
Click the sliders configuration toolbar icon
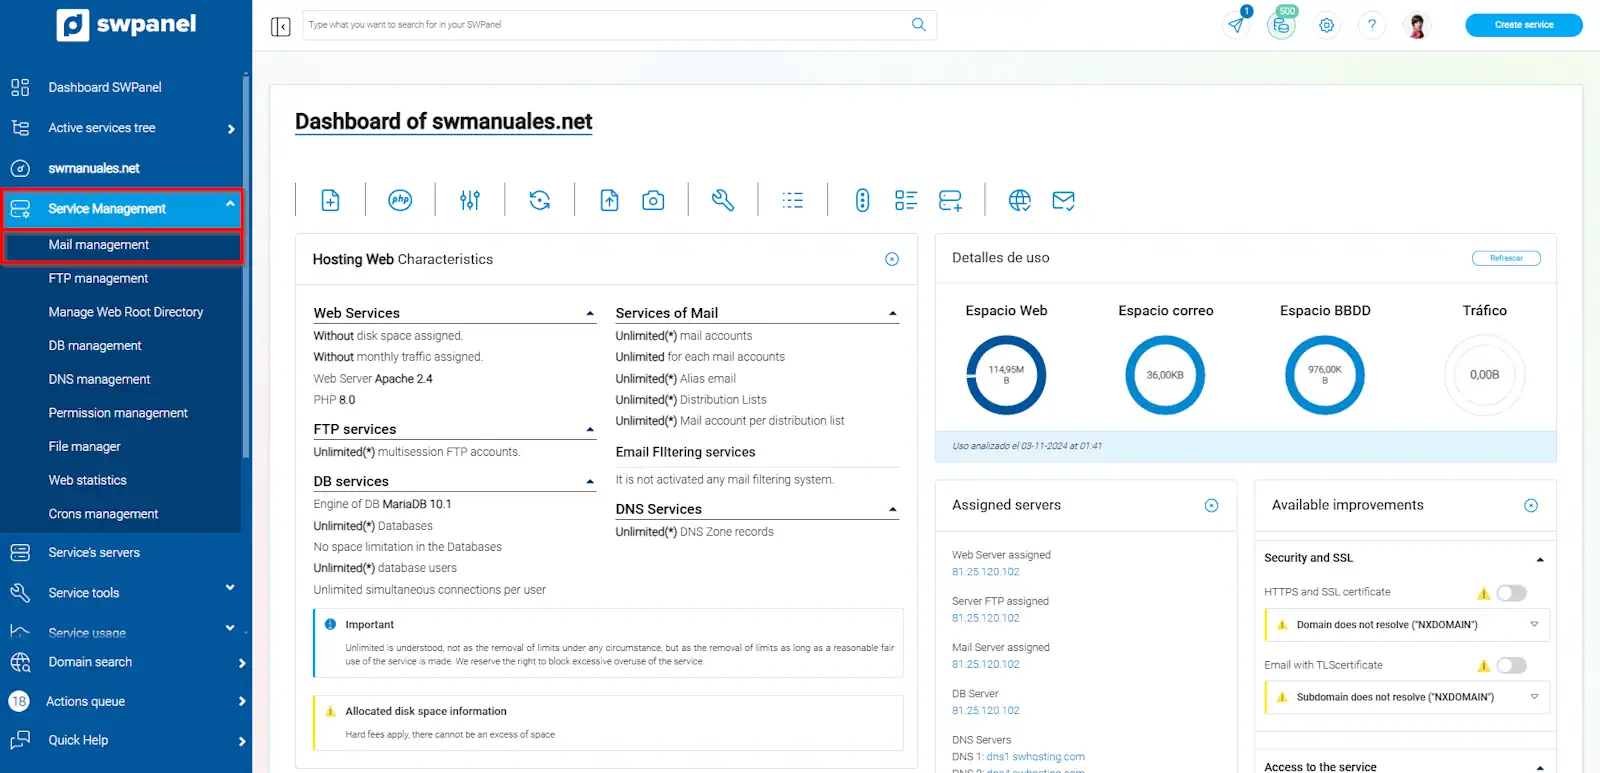470,200
